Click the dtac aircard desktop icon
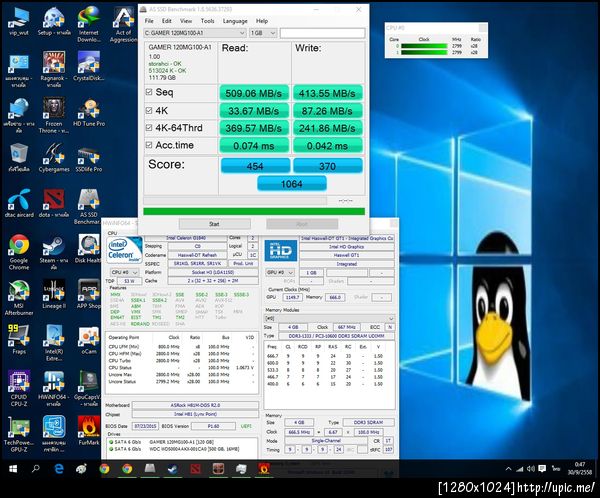Screen dimensions: 600x498 coord(19,203)
